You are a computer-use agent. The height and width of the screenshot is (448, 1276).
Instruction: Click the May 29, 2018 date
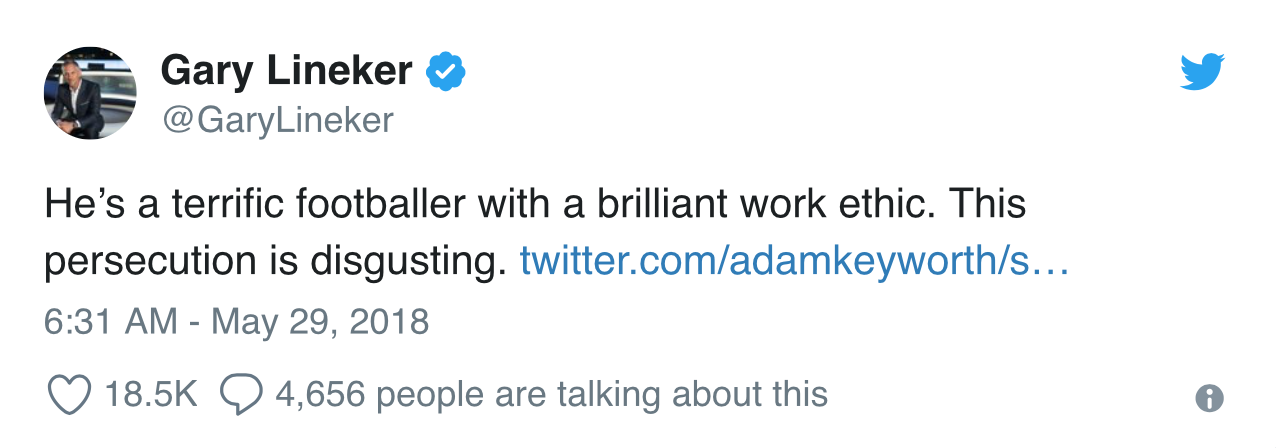coord(320,322)
